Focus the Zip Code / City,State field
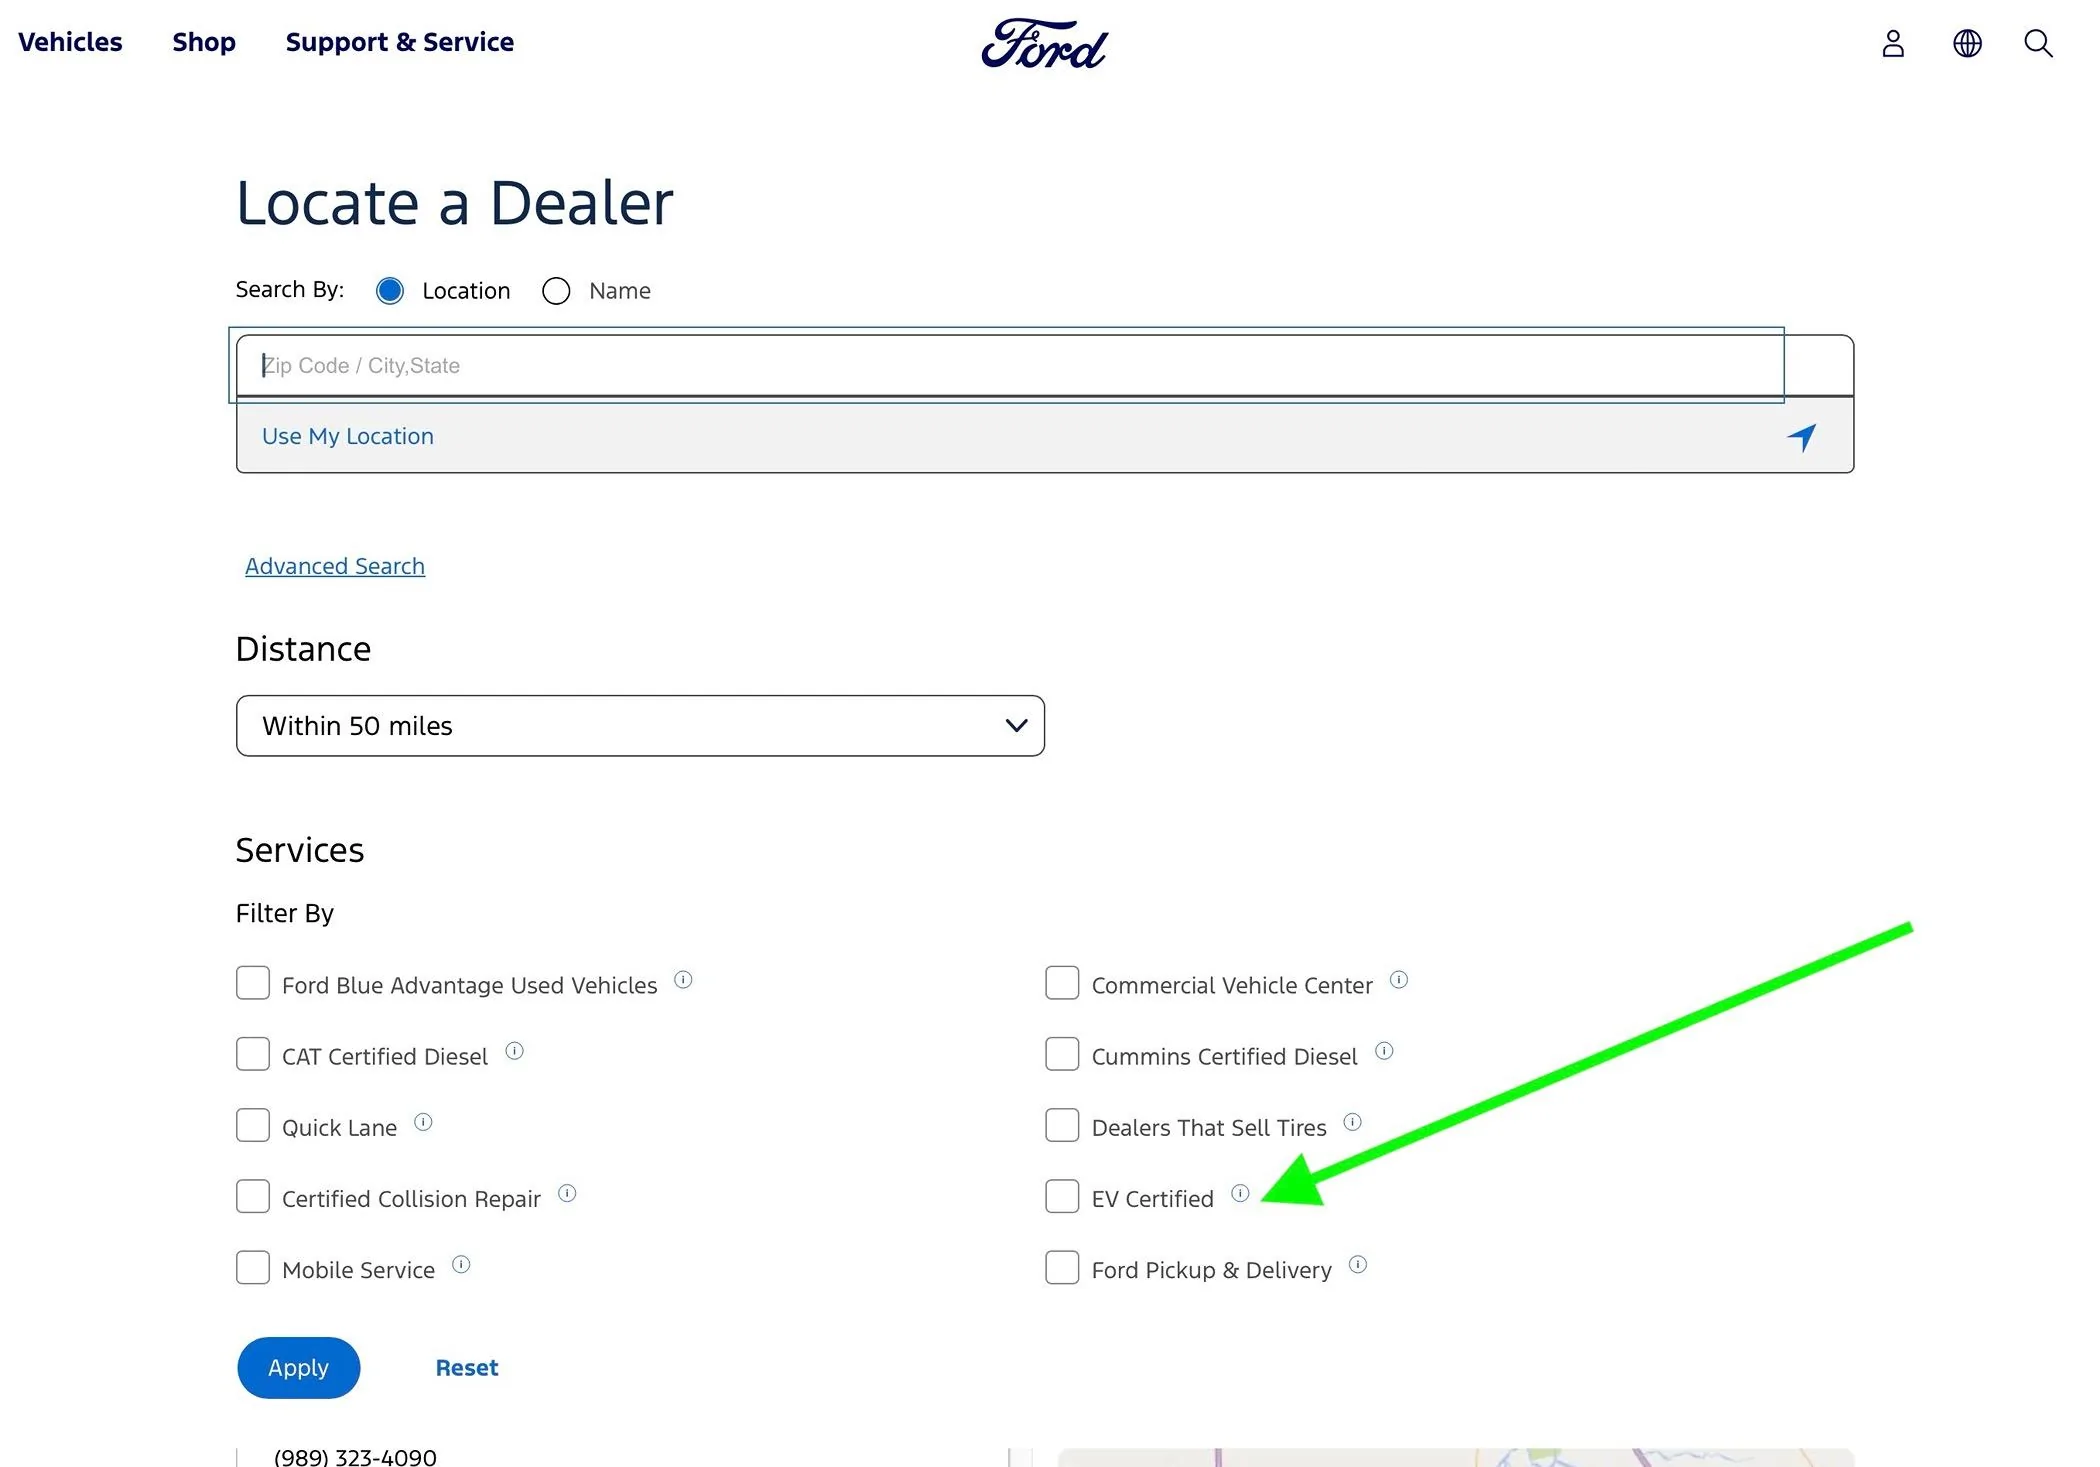Image resolution: width=2100 pixels, height=1467 pixels. [x=1045, y=365]
